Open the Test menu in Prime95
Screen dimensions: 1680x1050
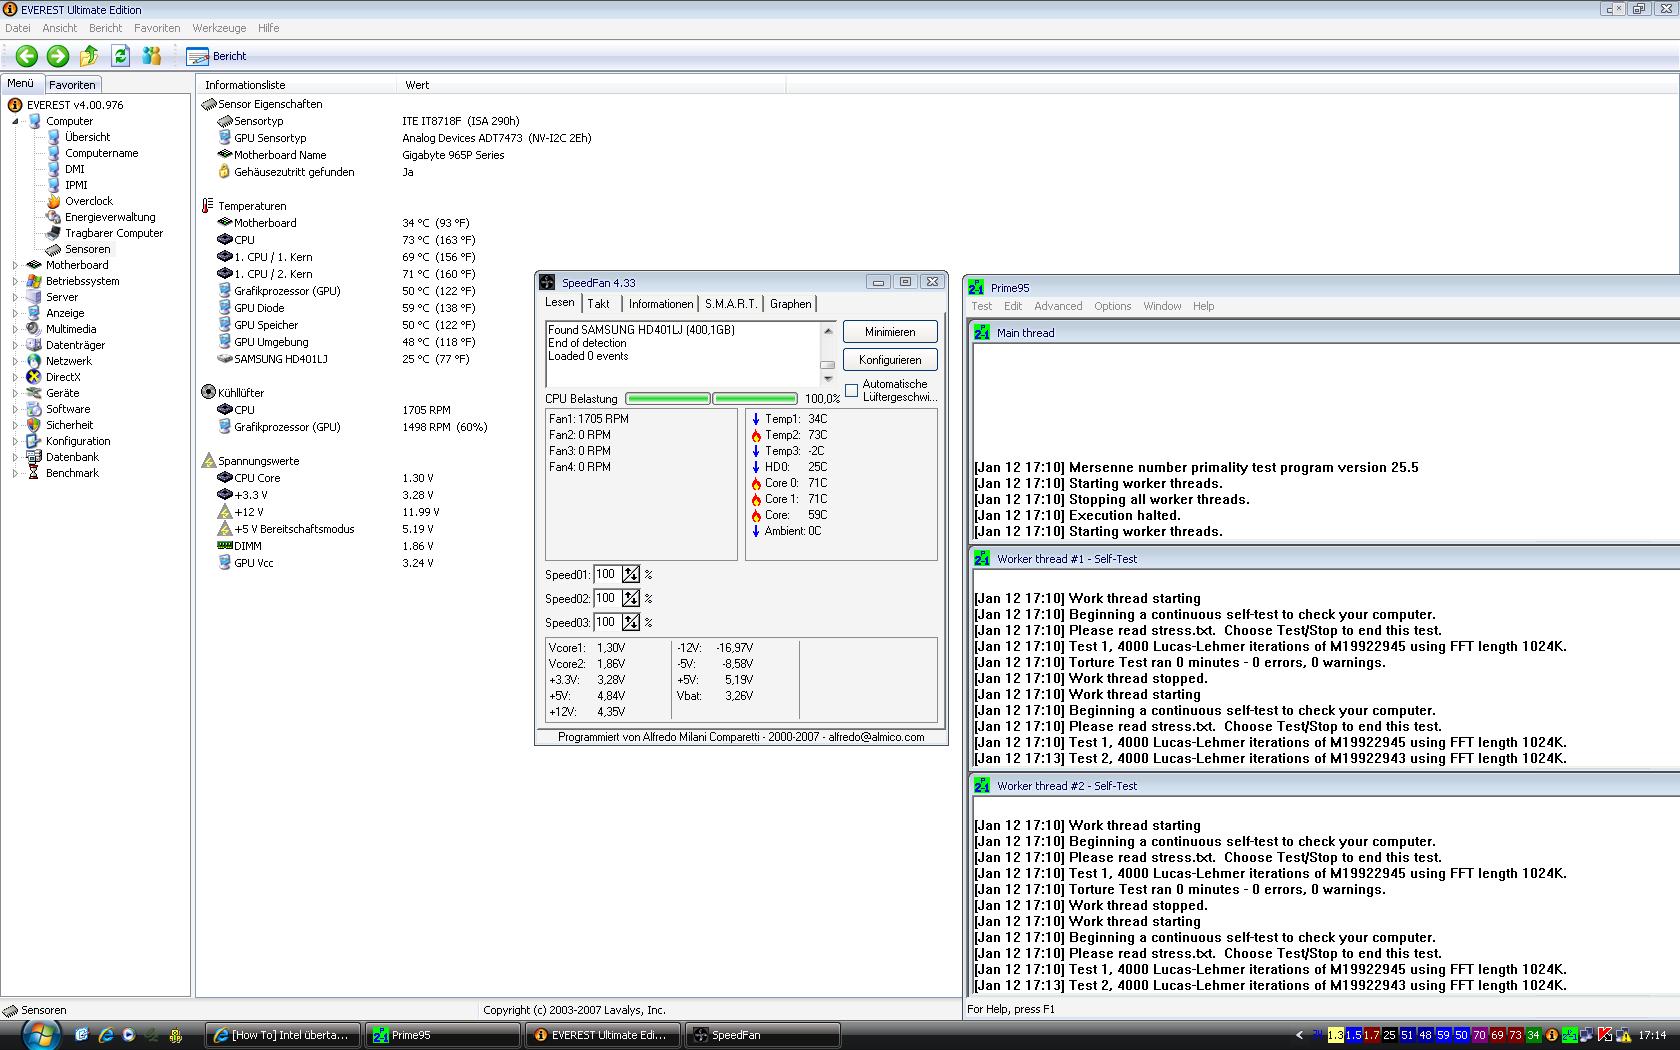982,306
